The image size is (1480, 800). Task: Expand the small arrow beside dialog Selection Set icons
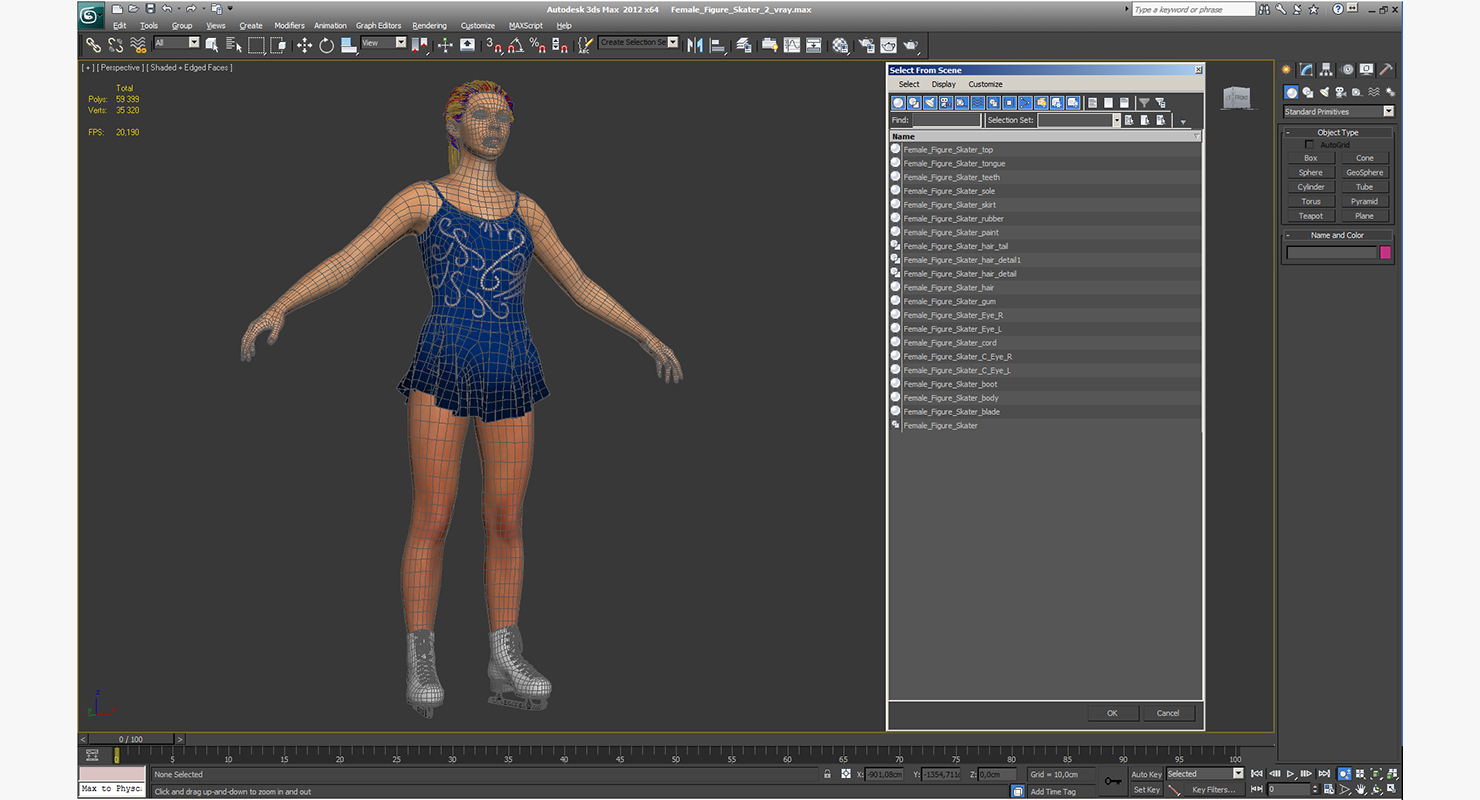1183,122
